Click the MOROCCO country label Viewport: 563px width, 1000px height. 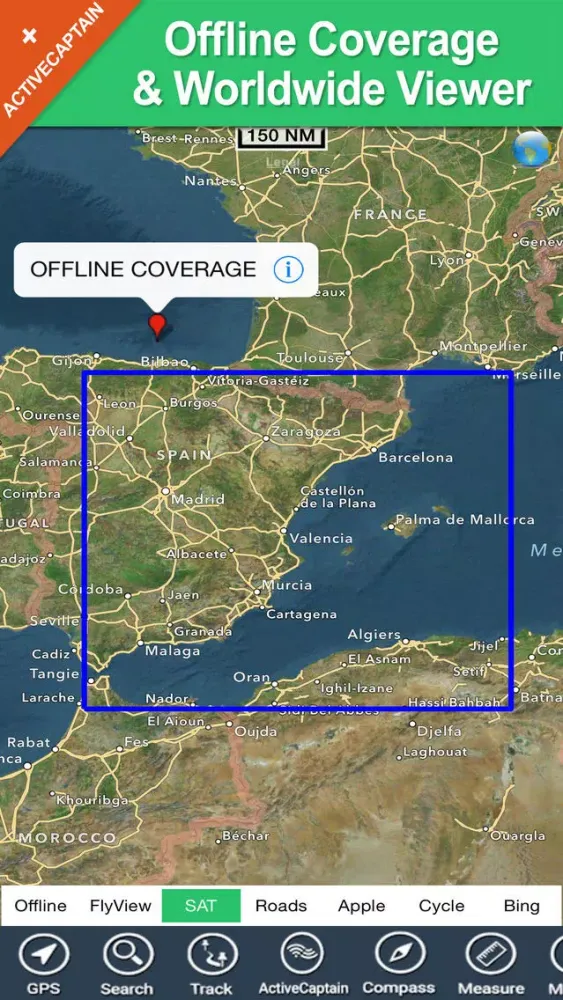(68, 837)
